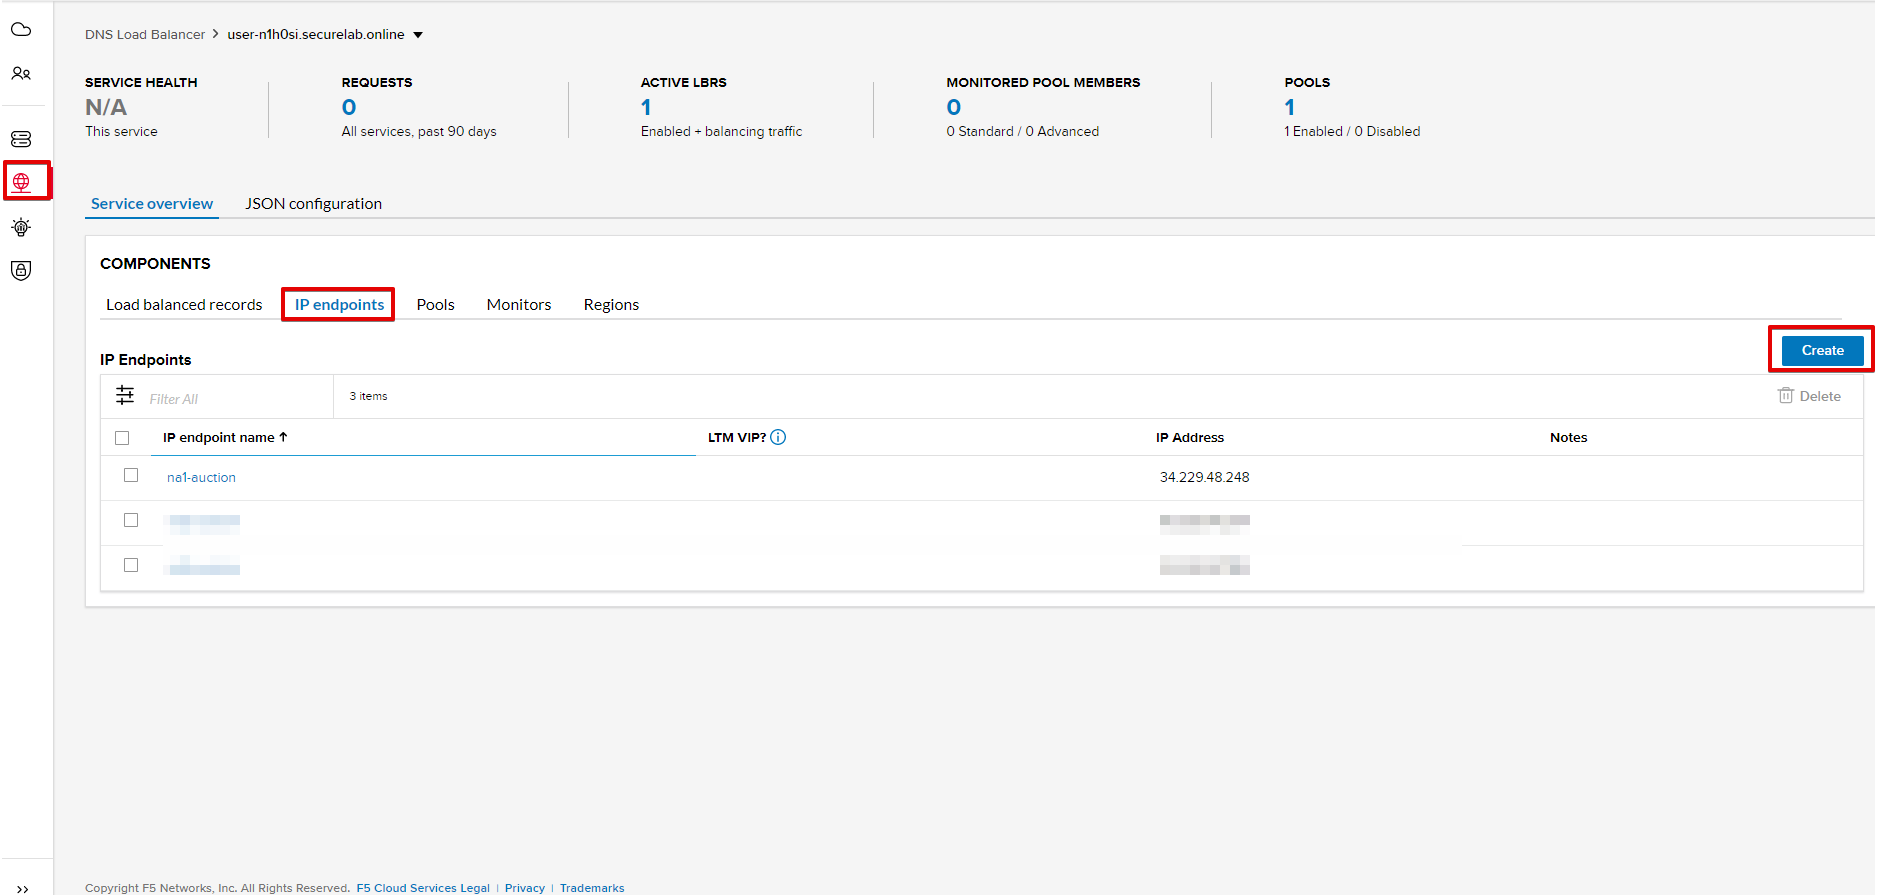Screen dimensions: 1880x895
Task: Select the IP endpoints tab
Action: point(339,305)
